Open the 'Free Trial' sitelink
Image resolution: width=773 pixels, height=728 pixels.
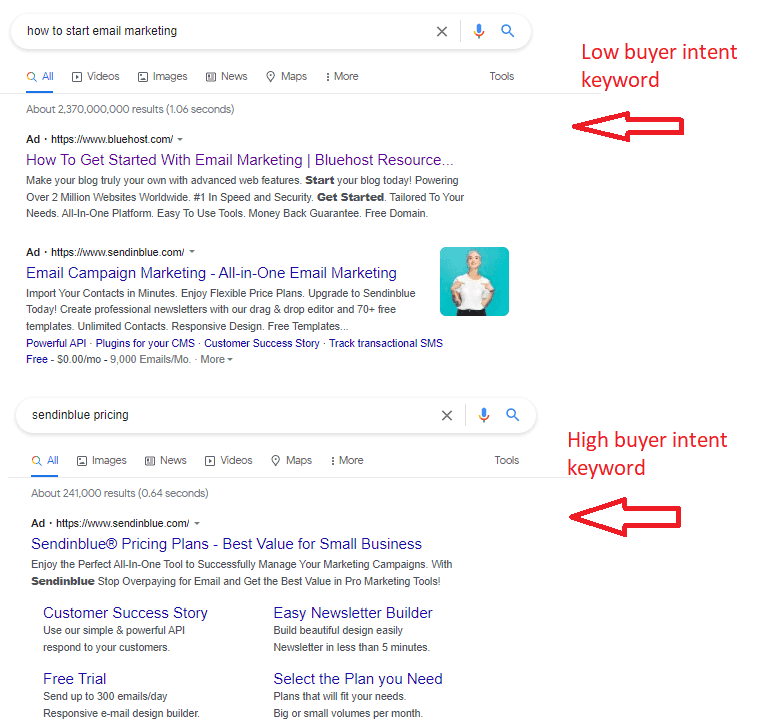pos(74,679)
